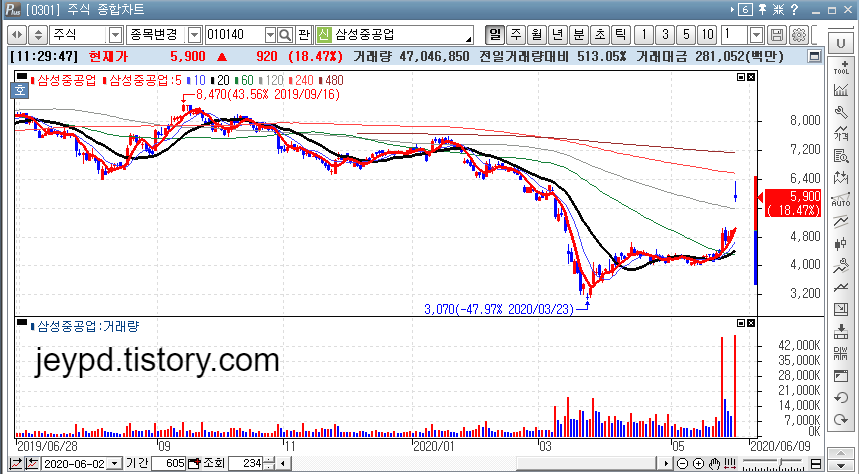Click the zoom out minus circle icon
The width and height of the screenshot is (859, 474).
coord(682,464)
